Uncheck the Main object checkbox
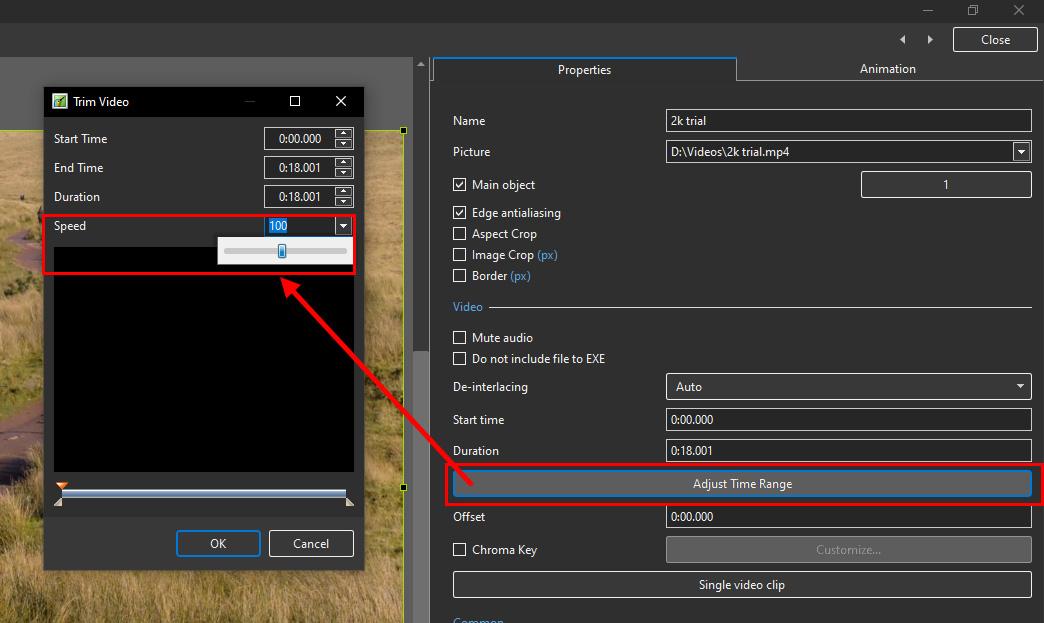Viewport: 1044px width, 623px height. point(460,185)
